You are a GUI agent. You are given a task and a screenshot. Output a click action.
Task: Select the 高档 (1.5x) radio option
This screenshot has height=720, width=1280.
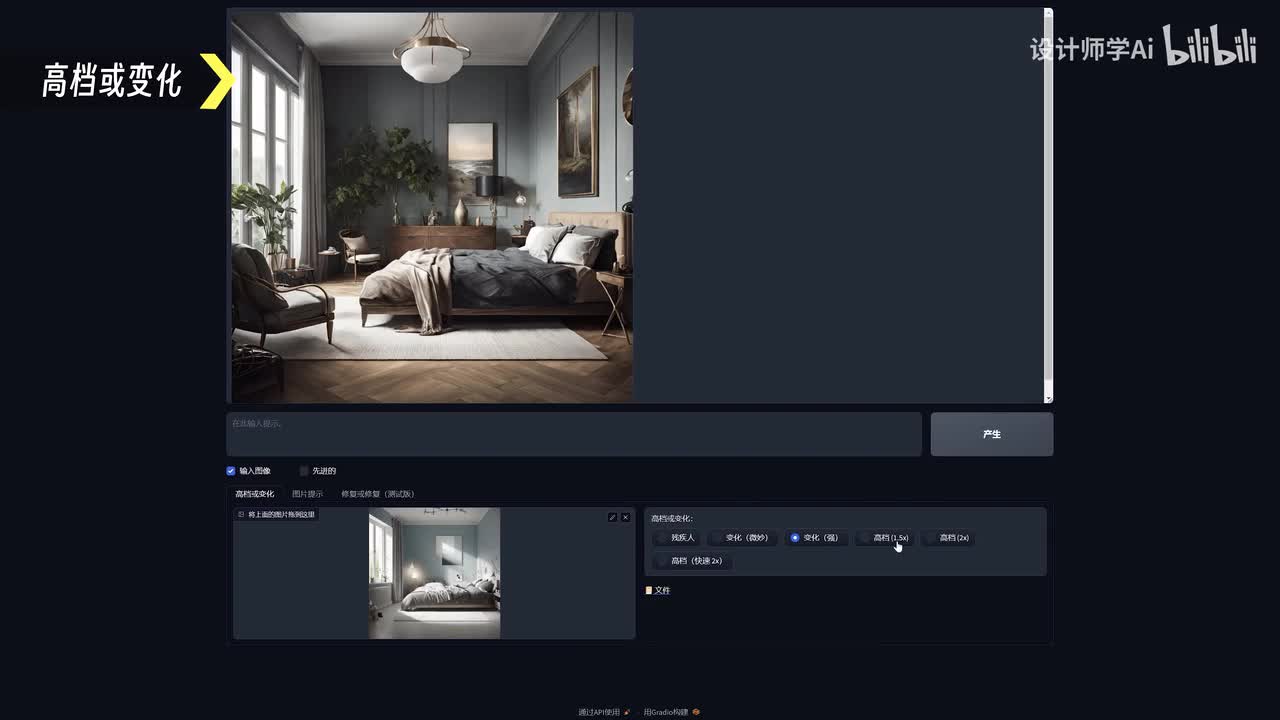pyautogui.click(x=866, y=538)
